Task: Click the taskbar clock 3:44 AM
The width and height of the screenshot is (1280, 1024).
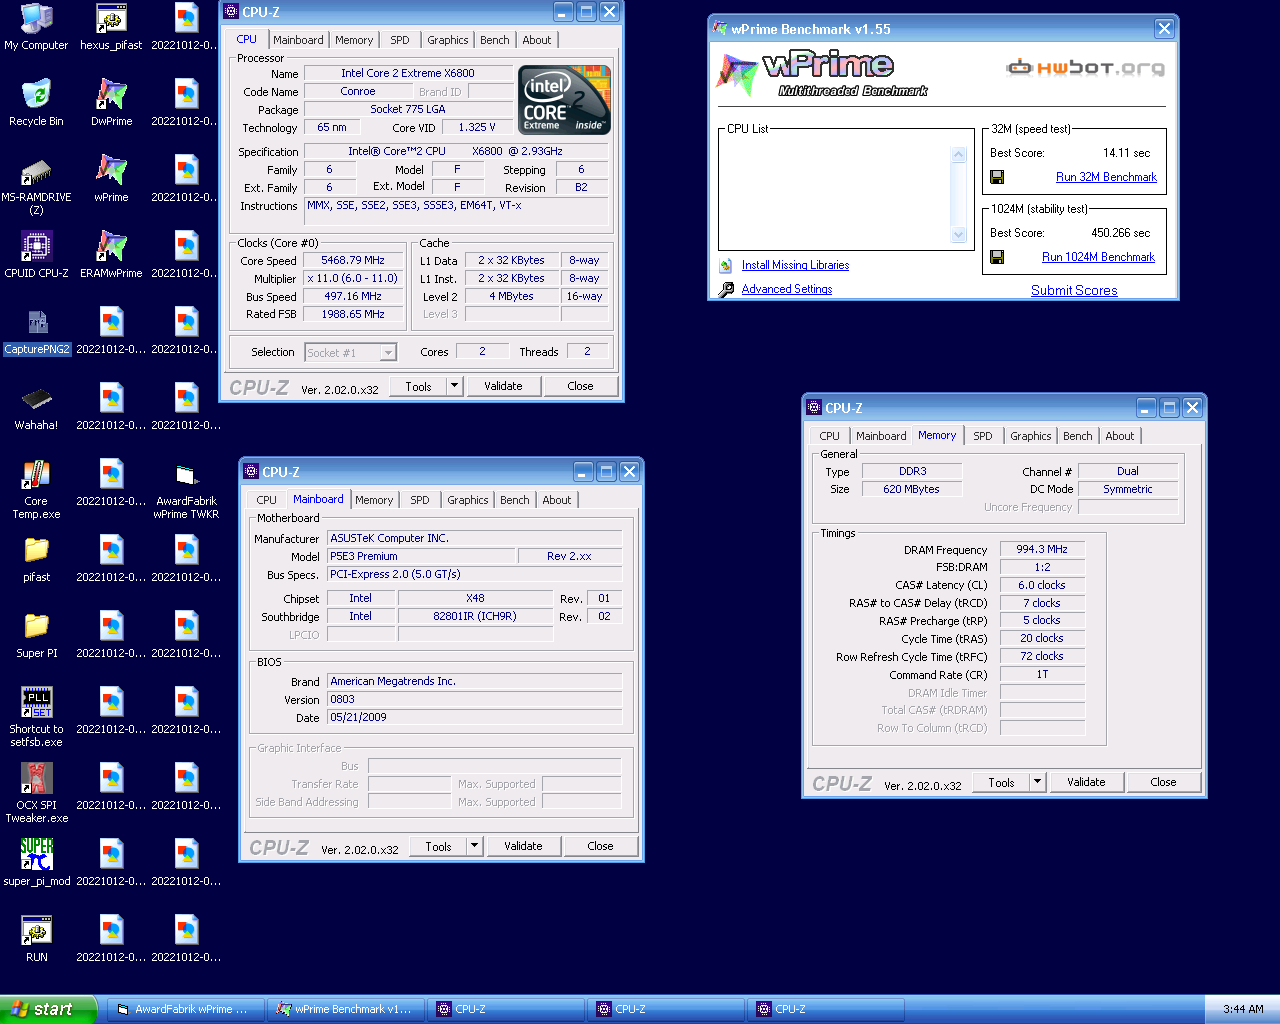Action: click(x=1243, y=1009)
